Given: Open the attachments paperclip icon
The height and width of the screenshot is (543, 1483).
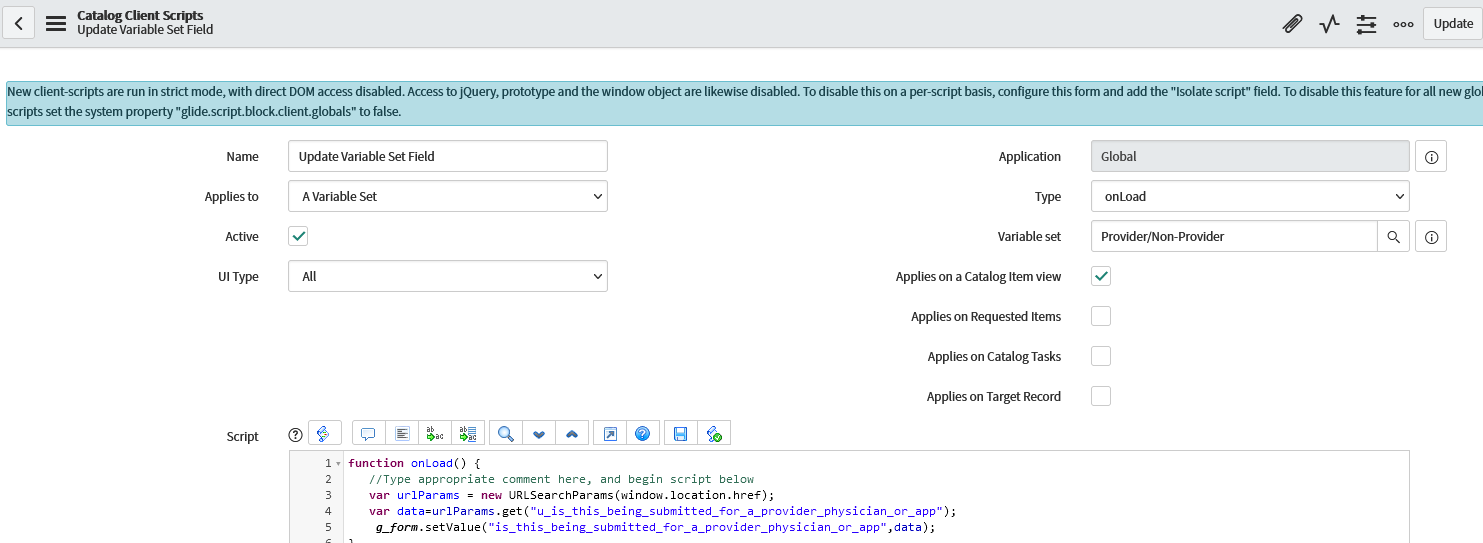Looking at the screenshot, I should point(1292,23).
